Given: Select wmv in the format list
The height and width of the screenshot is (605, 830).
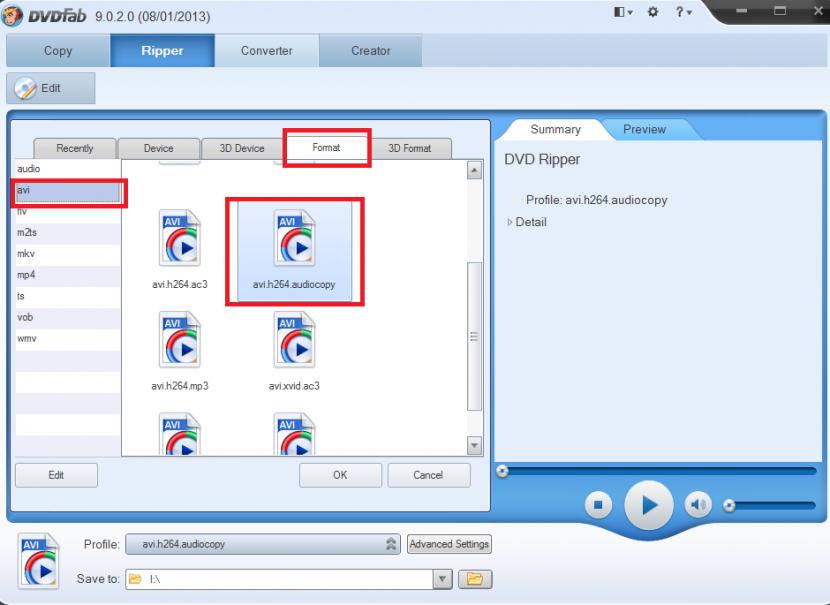Looking at the screenshot, I should pyautogui.click(x=68, y=339).
